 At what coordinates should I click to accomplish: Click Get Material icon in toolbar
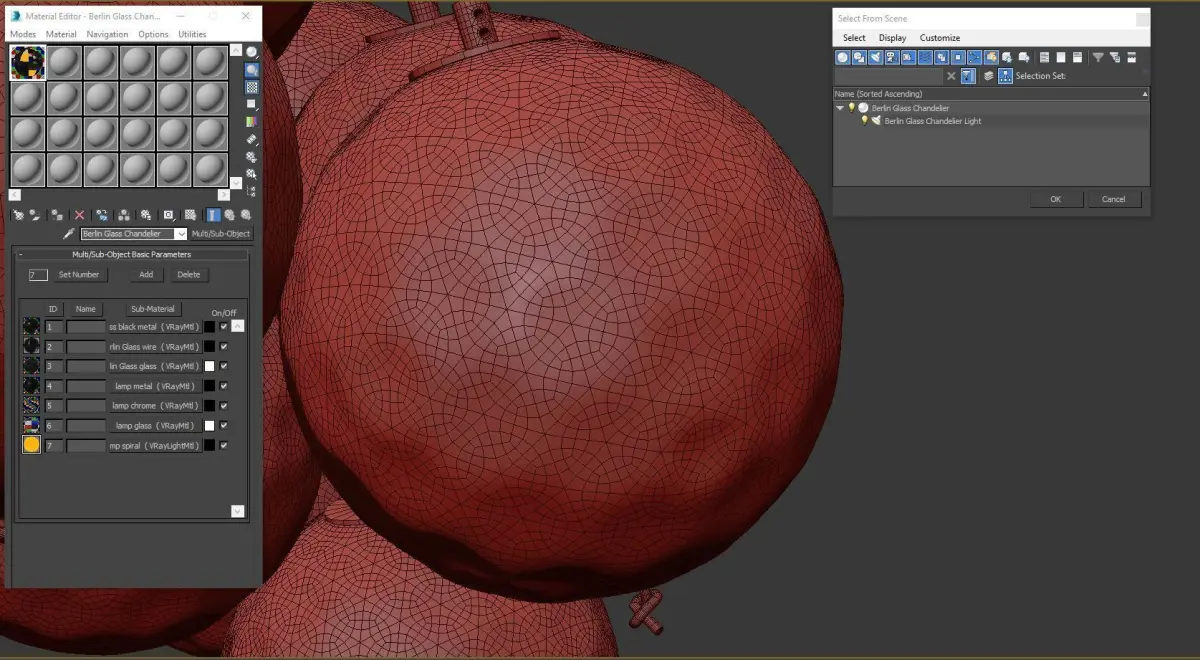pos(18,215)
